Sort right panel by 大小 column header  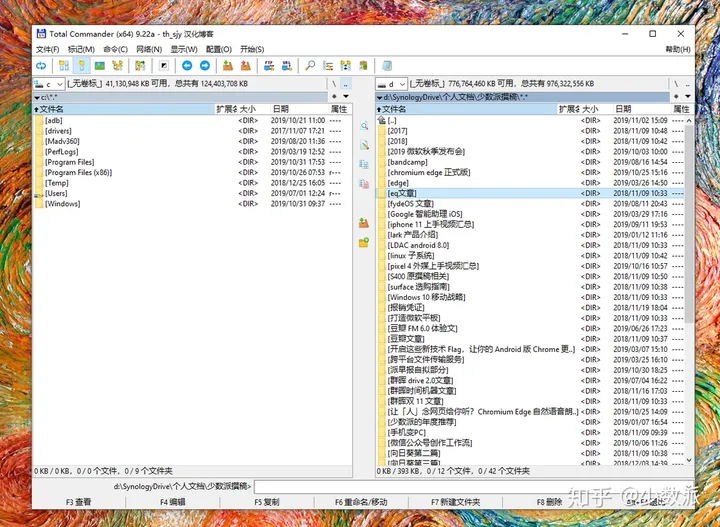[x=596, y=109]
